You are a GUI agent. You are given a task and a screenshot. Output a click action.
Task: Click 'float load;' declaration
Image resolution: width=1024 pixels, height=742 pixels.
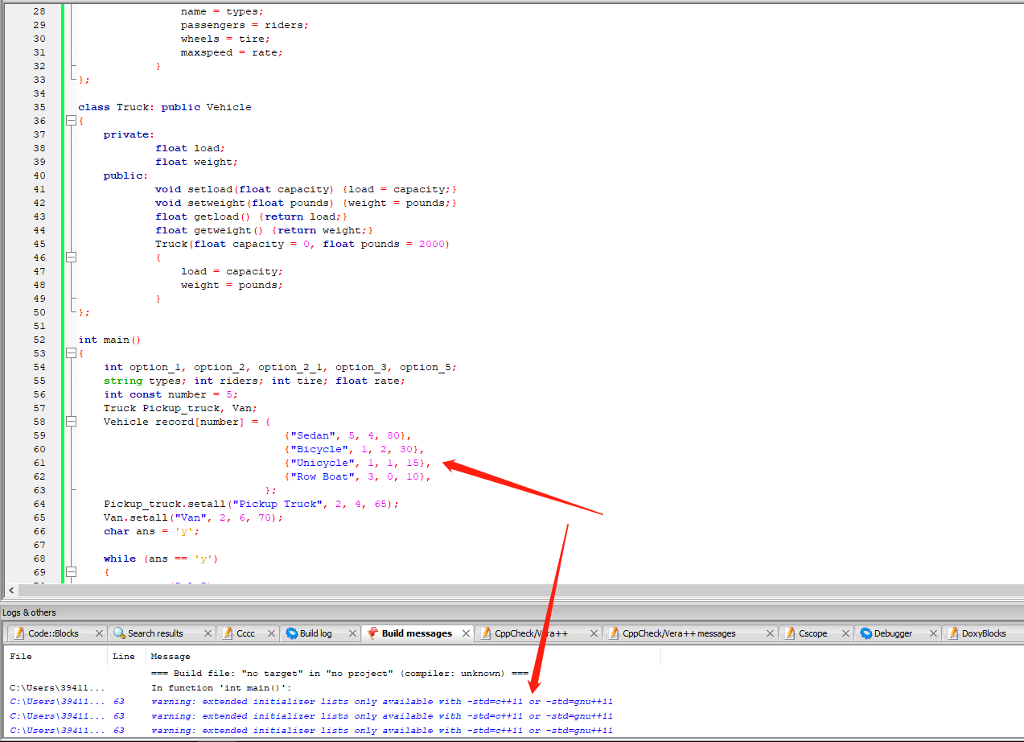190,148
